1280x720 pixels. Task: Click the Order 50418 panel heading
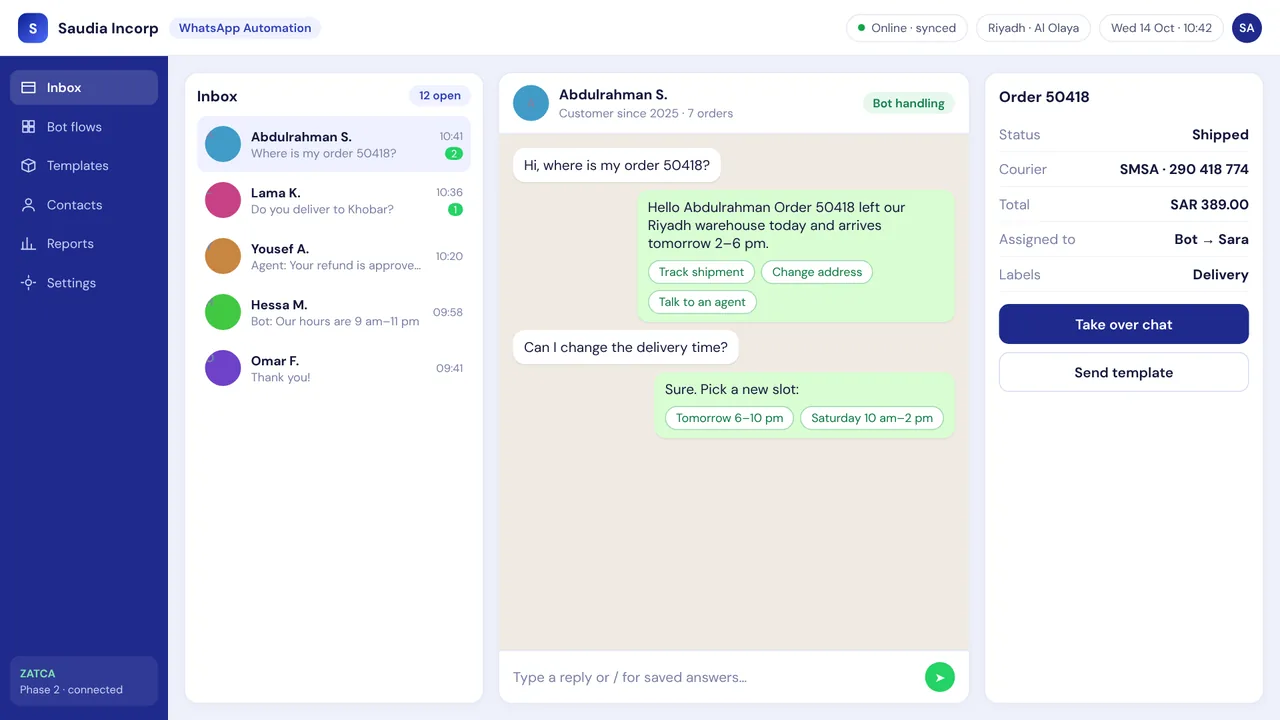tap(1044, 97)
